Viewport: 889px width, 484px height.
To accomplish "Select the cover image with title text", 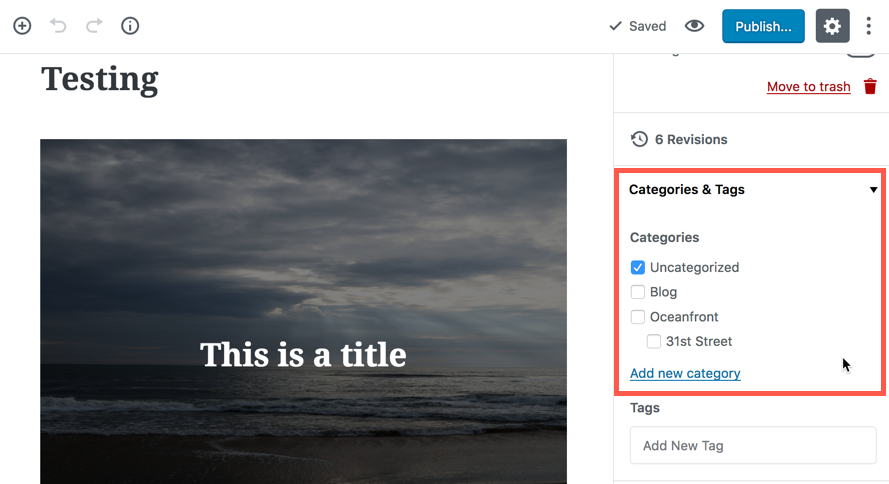I will coord(303,312).
